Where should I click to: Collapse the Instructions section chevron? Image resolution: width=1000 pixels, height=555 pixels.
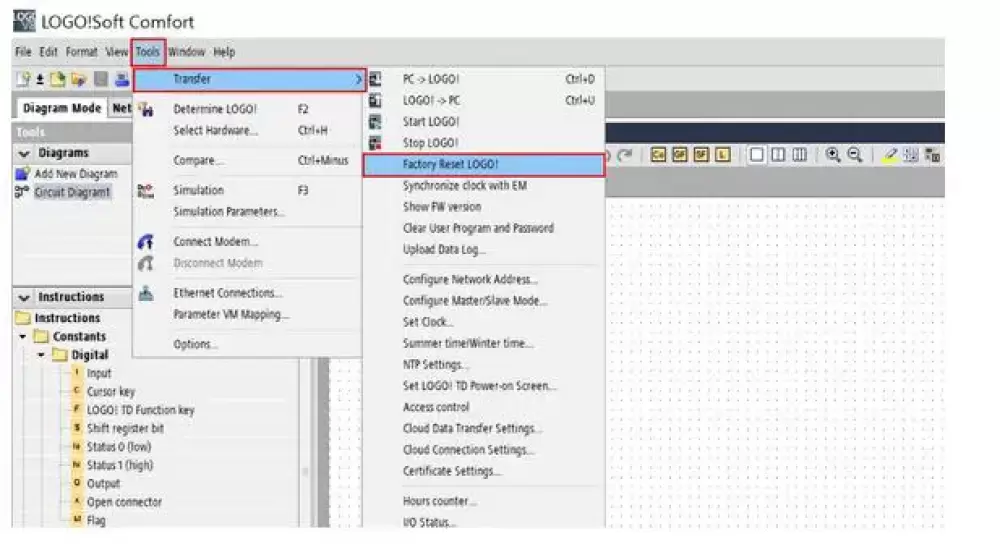24,298
